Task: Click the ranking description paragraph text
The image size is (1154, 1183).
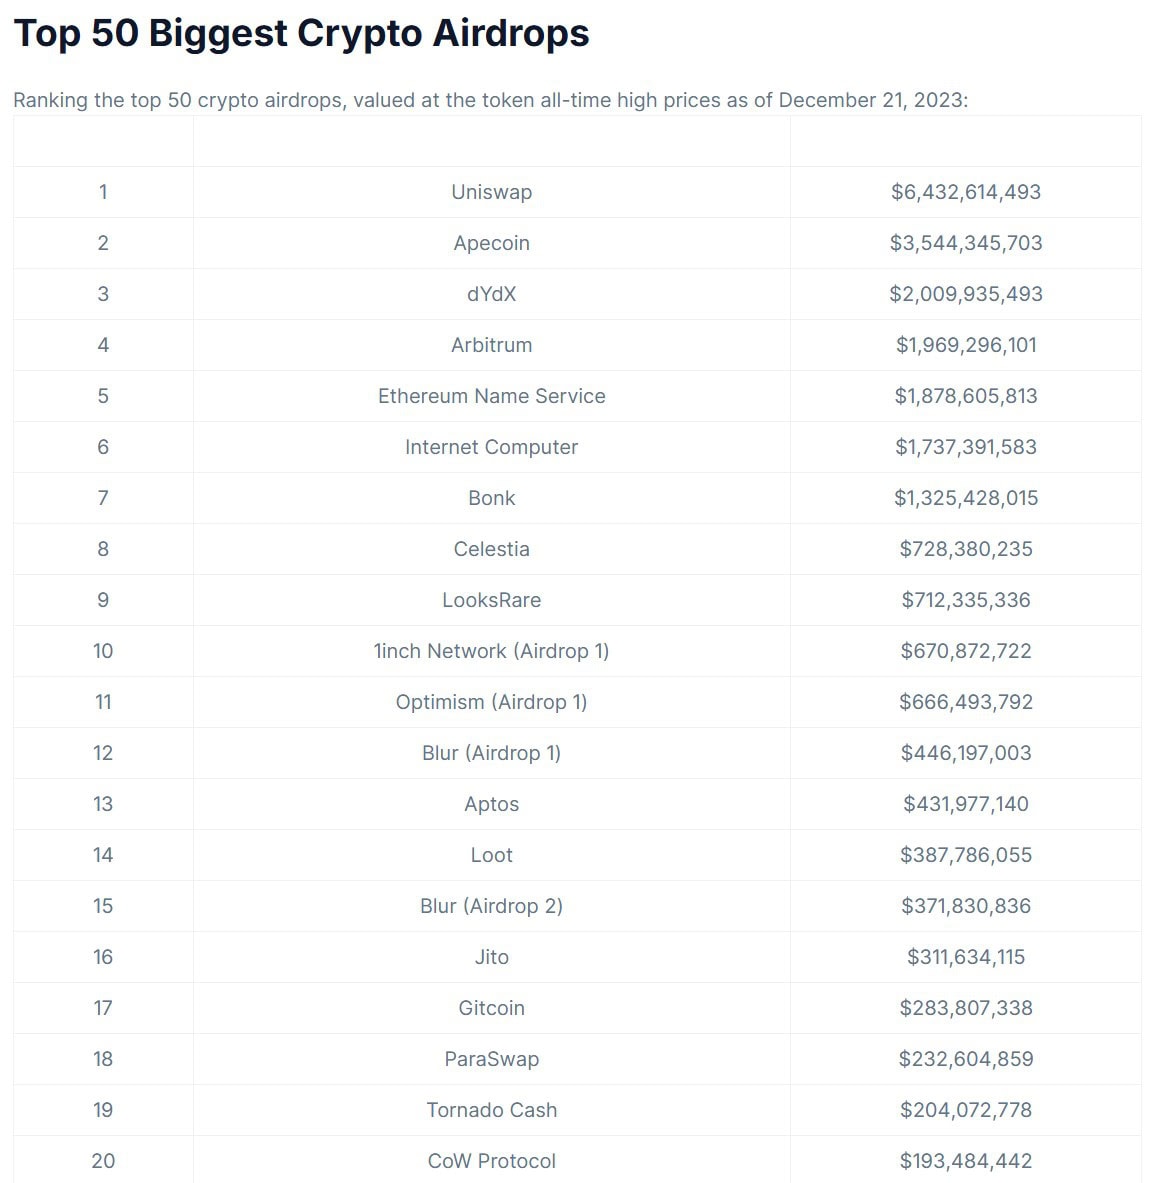Action: click(x=490, y=100)
